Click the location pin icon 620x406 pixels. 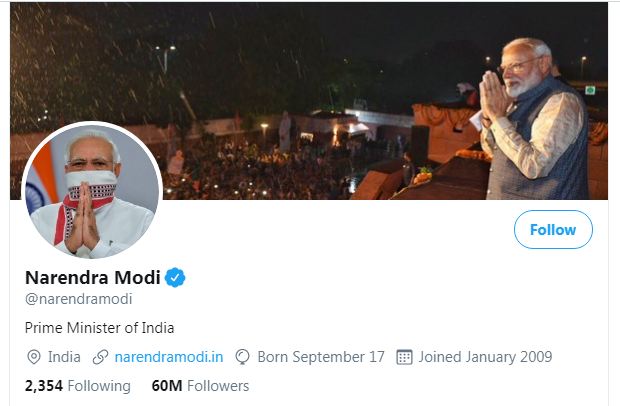point(33,357)
